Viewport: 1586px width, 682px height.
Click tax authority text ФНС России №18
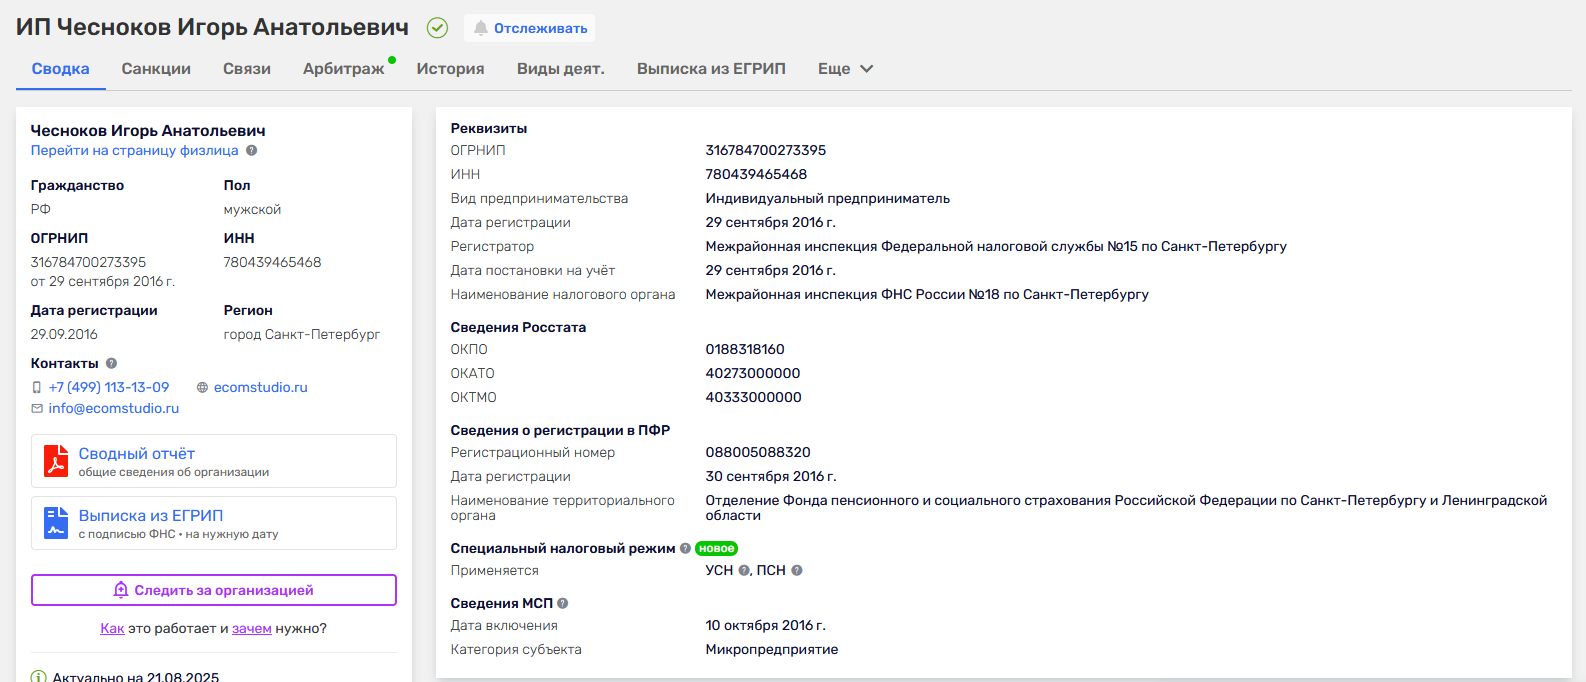927,295
